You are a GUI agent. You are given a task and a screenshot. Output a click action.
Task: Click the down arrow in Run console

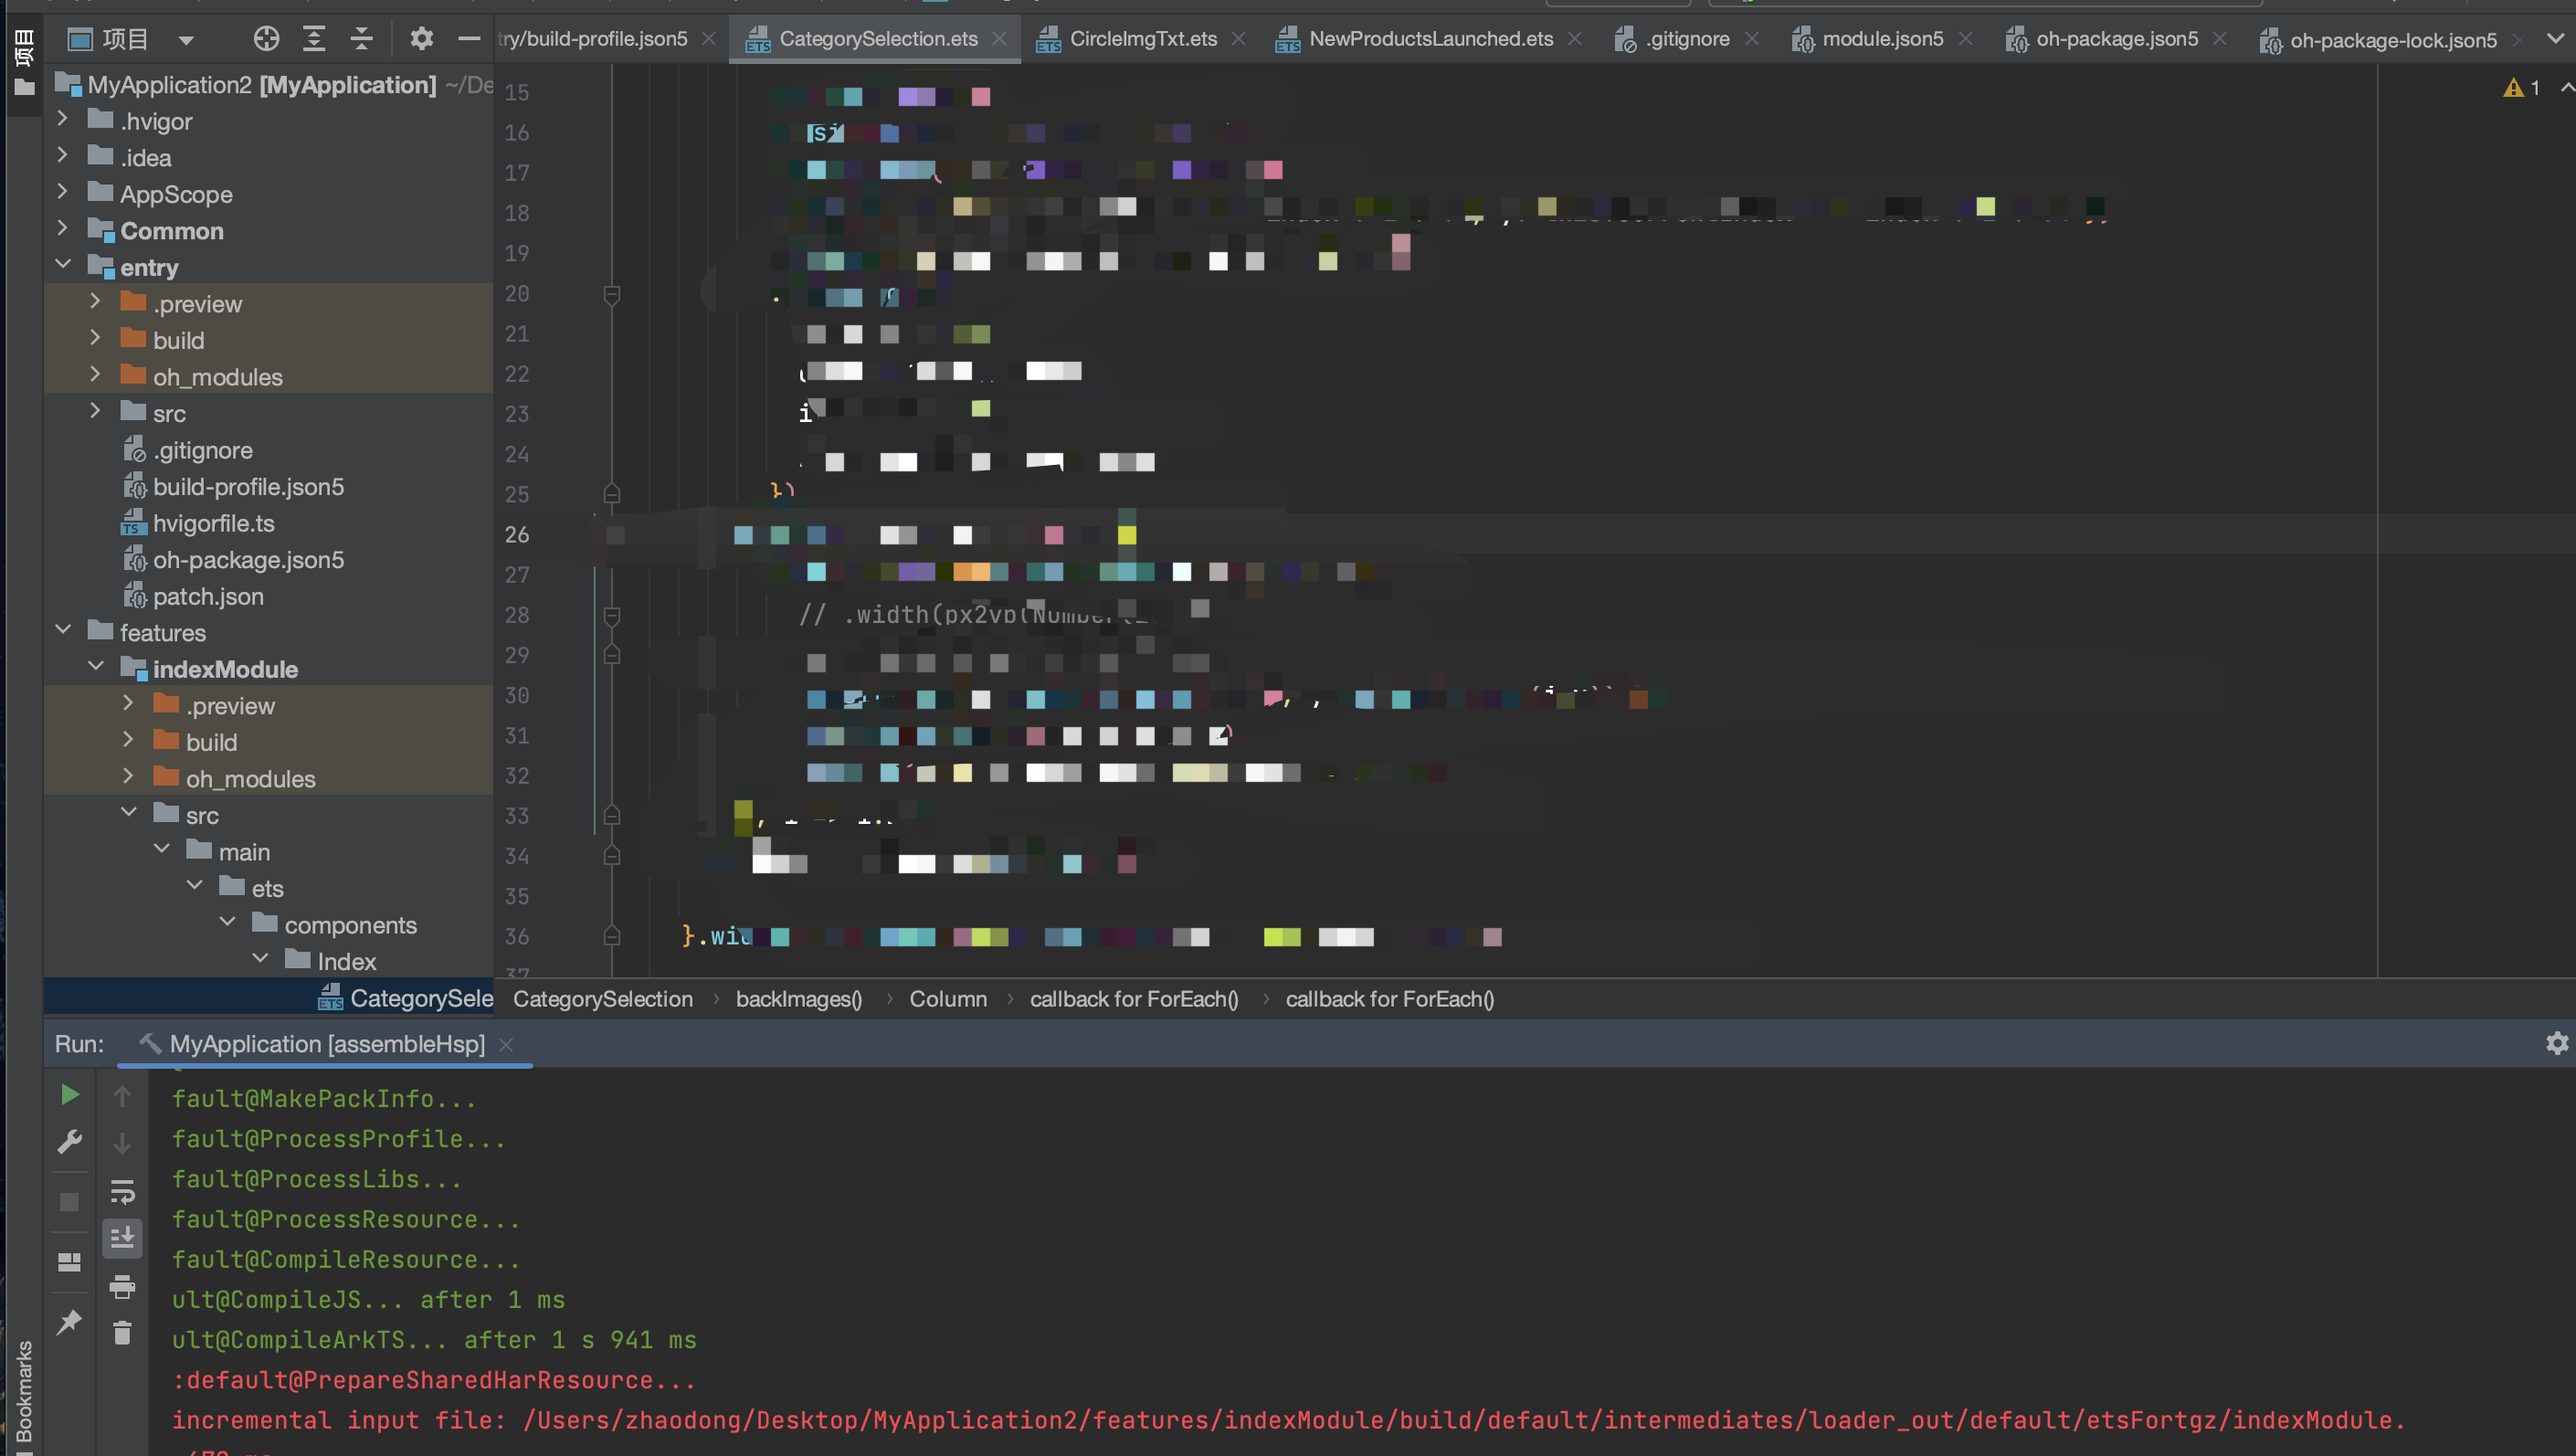(122, 1143)
